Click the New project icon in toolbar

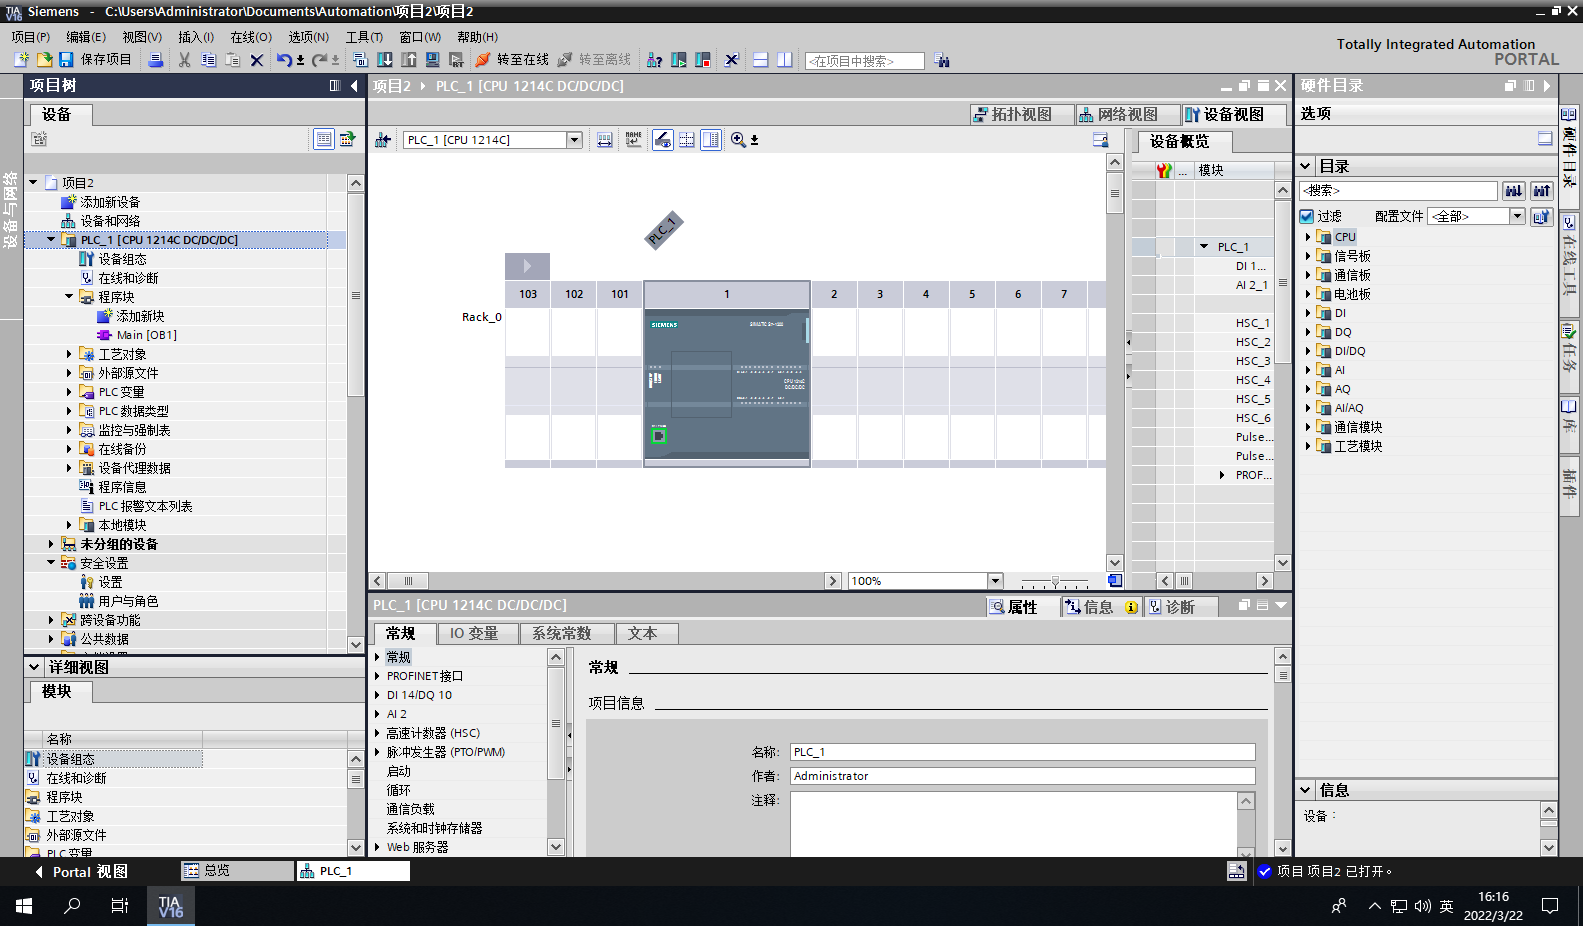[21, 60]
